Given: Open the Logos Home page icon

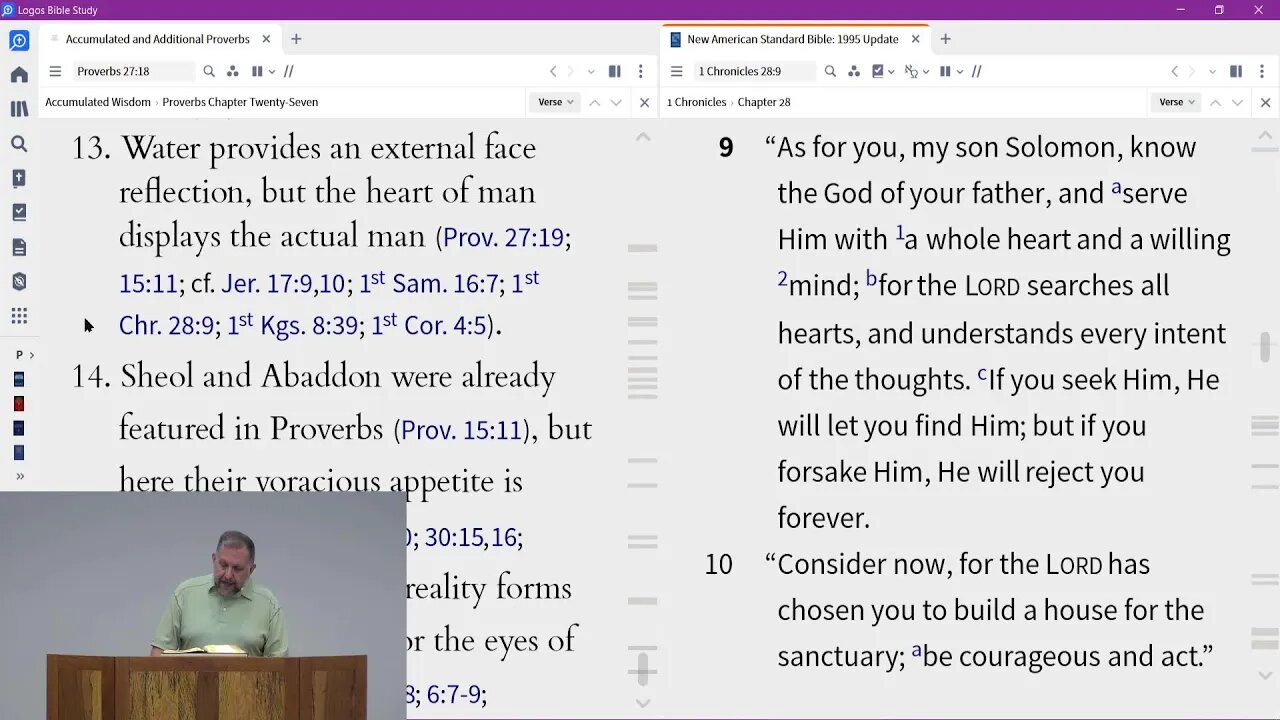Looking at the screenshot, I should coord(19,75).
